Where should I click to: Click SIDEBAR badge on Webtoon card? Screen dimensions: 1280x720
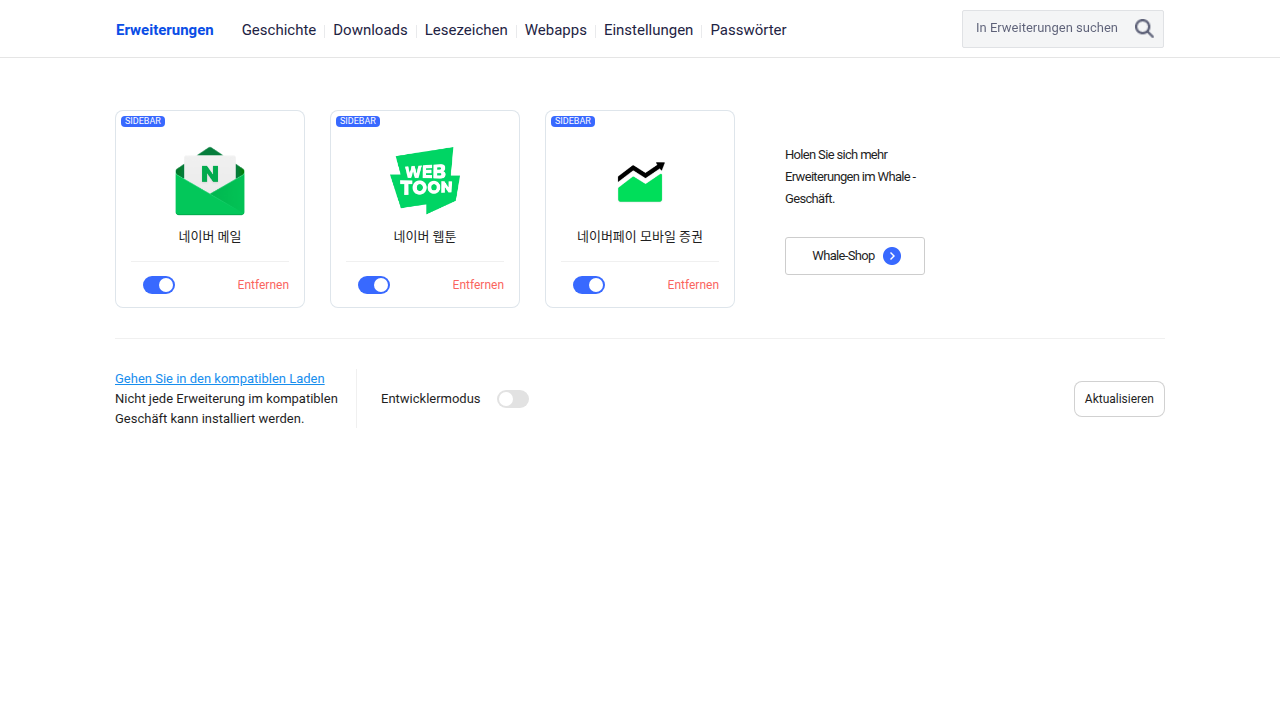click(x=358, y=121)
